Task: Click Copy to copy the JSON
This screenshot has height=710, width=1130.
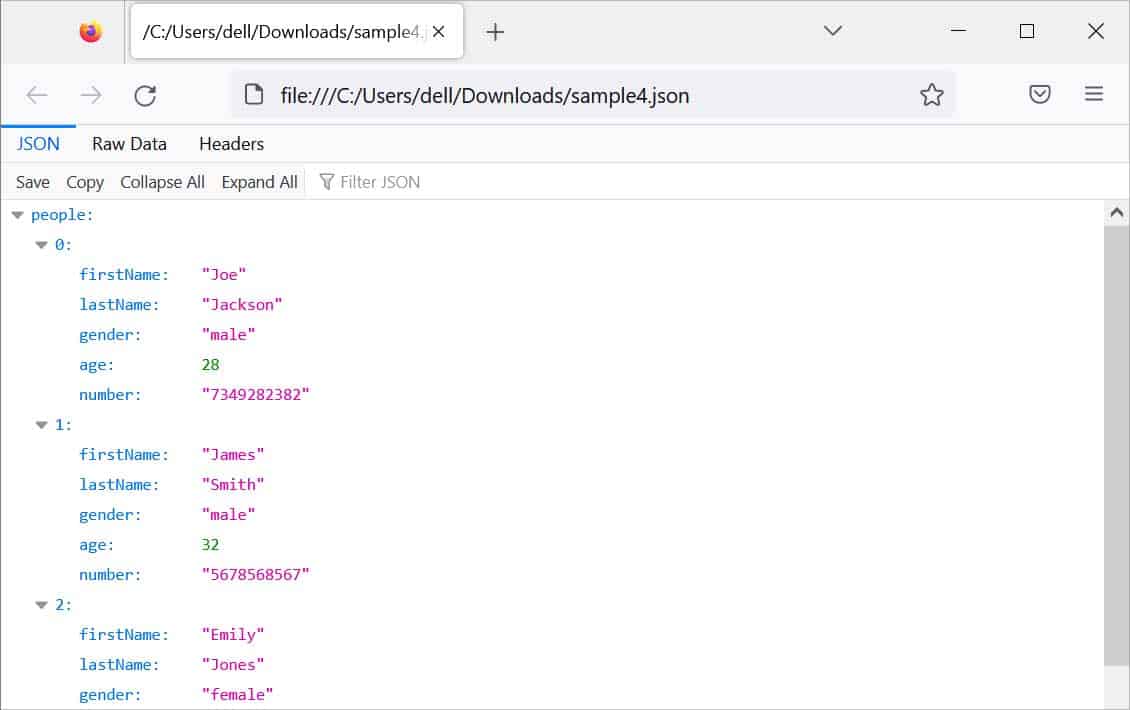Action: (84, 181)
